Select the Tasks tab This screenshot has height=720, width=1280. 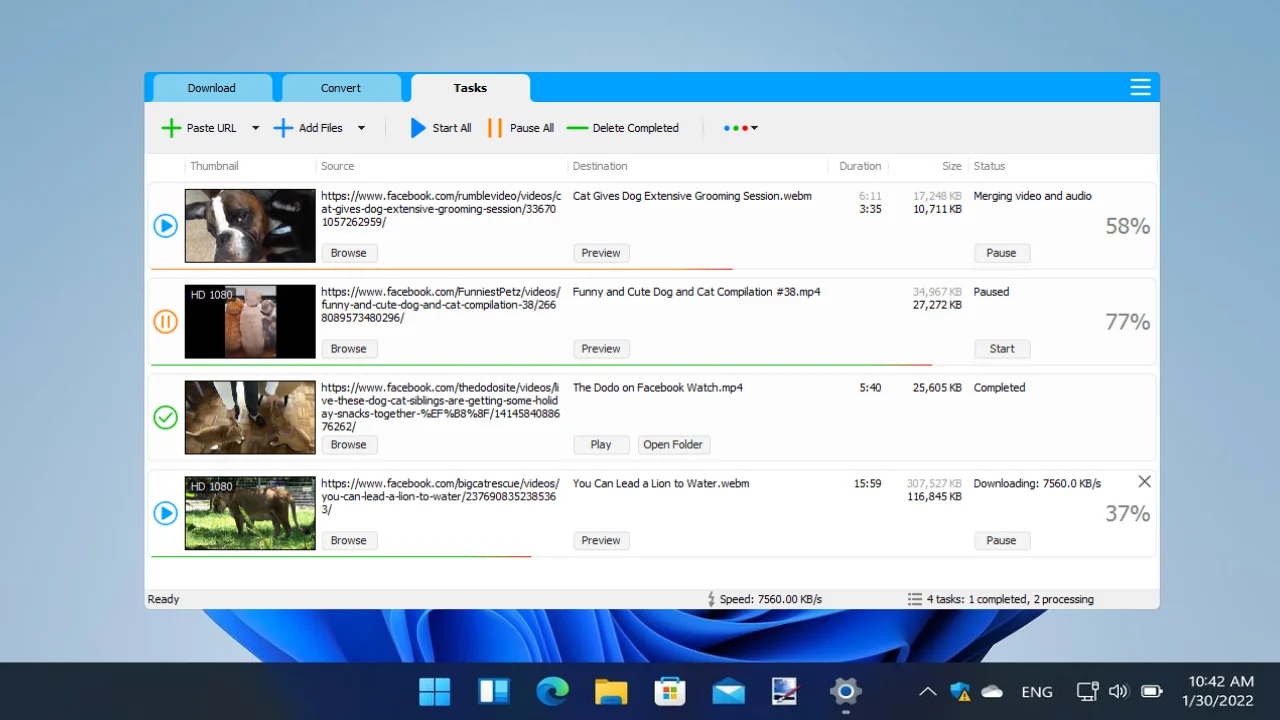[470, 88]
